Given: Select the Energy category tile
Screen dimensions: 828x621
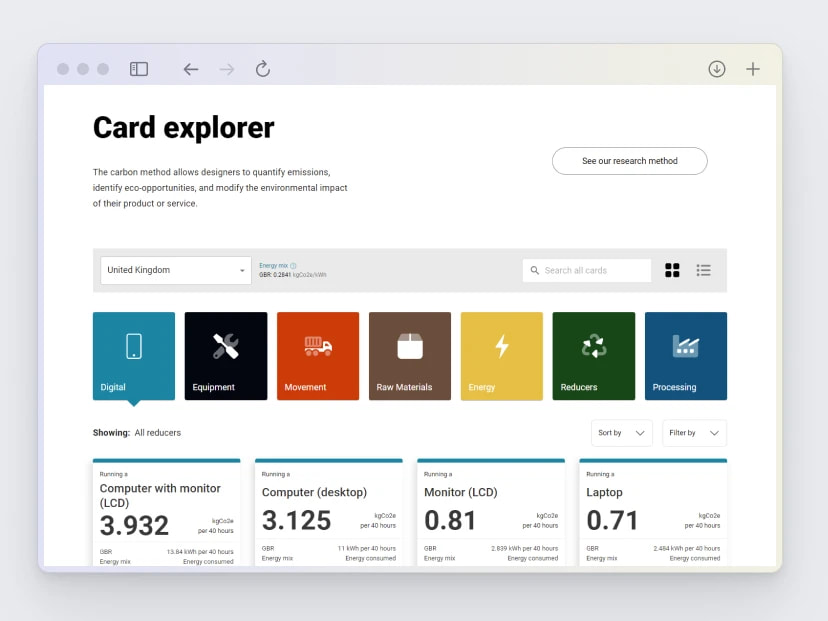Looking at the screenshot, I should click(x=502, y=356).
